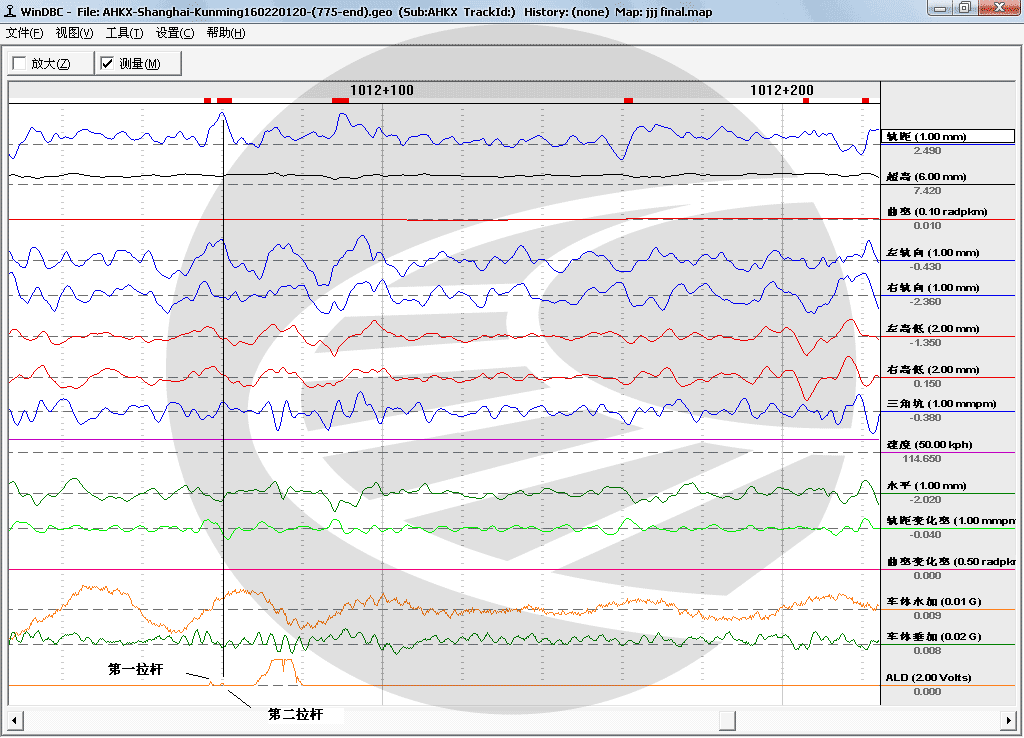Select the 水平 (1.00 mm) channel label

pyautogui.click(x=926, y=486)
